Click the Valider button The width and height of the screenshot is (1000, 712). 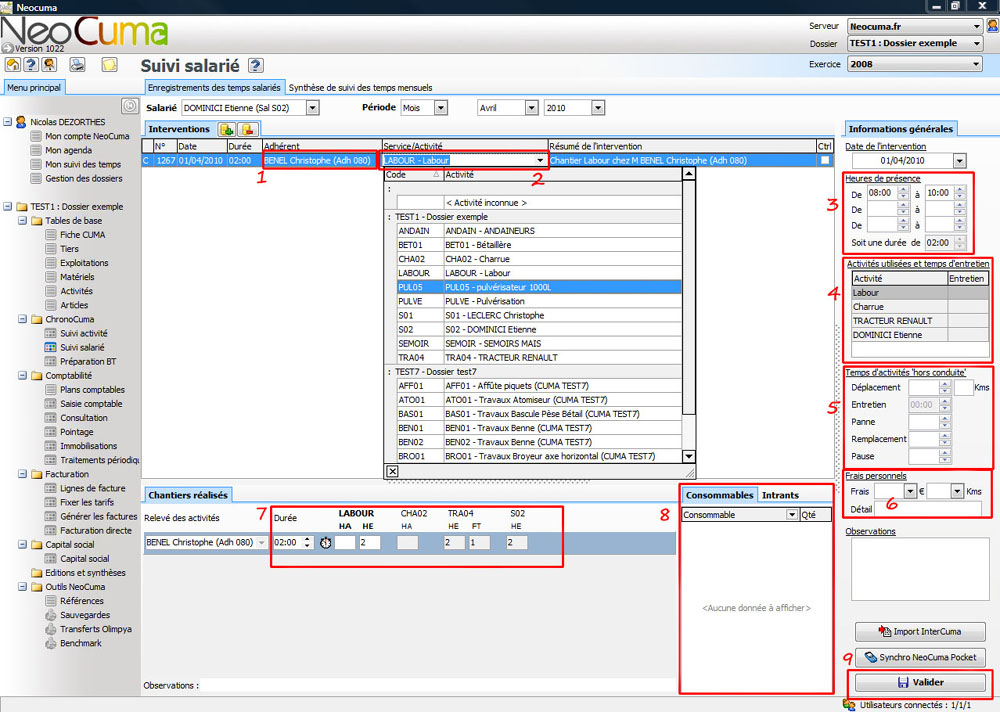coord(920,682)
